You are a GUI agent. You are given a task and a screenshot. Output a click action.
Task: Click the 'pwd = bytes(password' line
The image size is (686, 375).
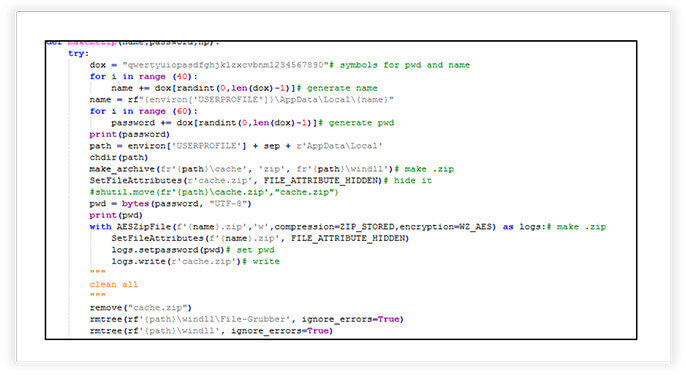[171, 204]
